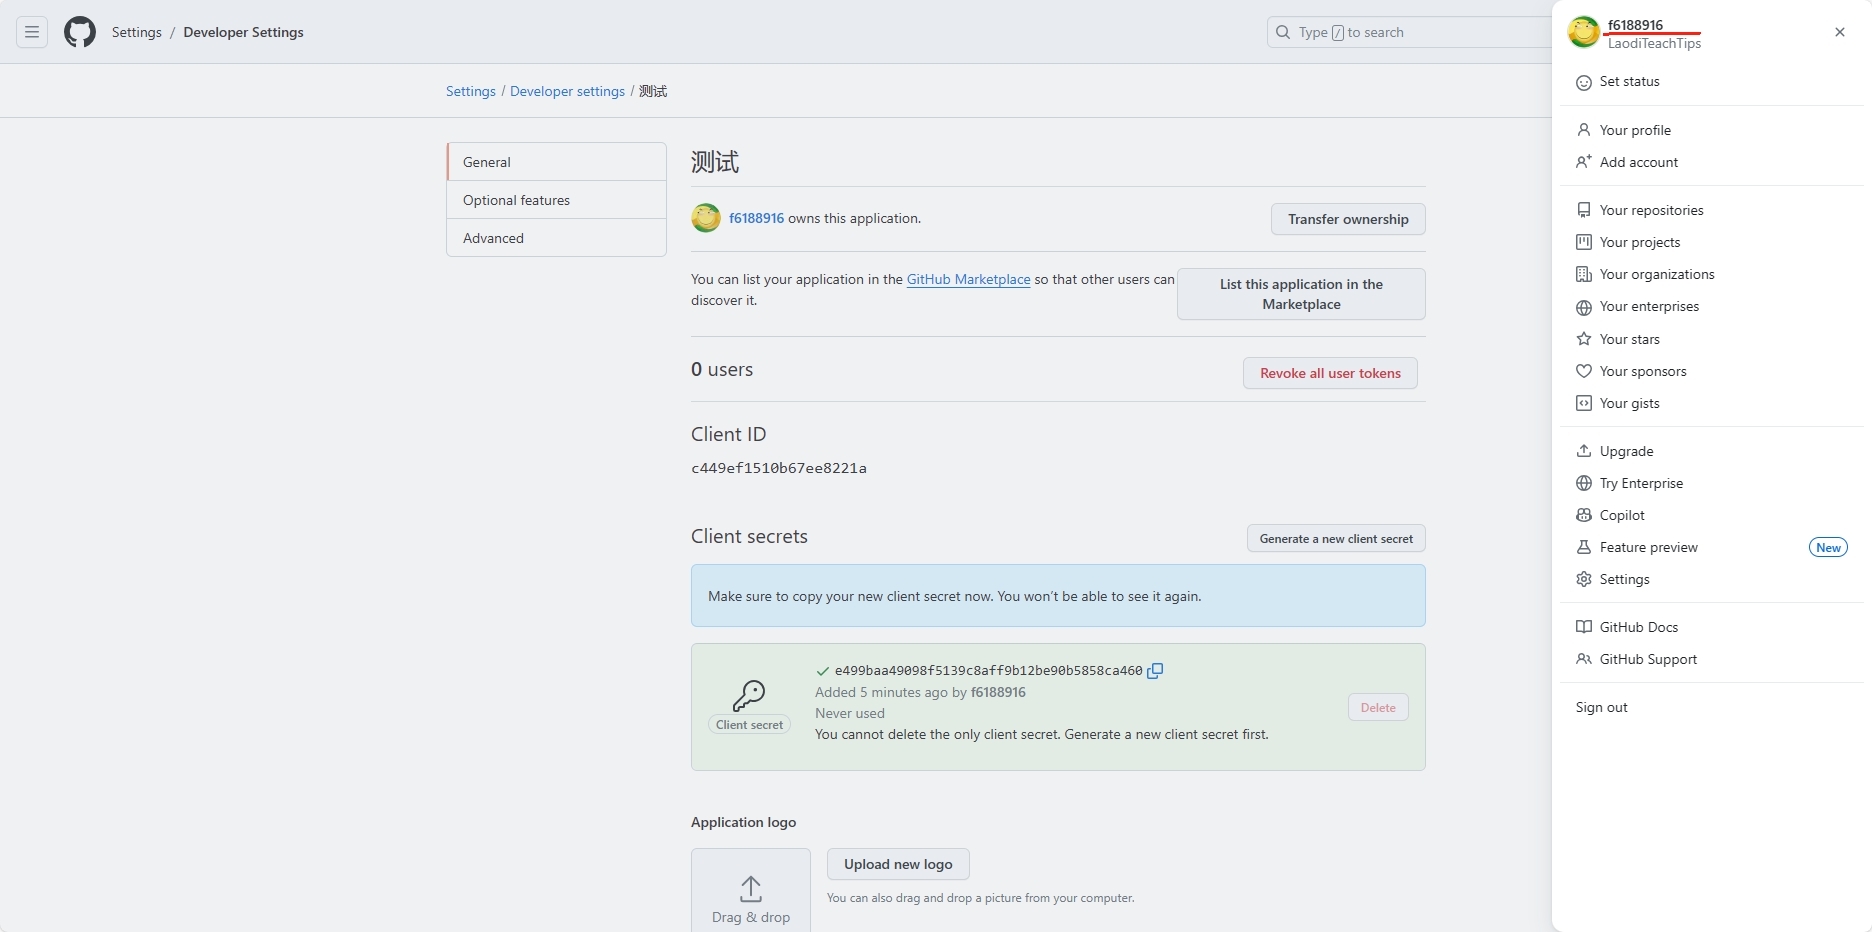Click the f6188916 username in user menu
1872x932 pixels.
tap(1635, 25)
